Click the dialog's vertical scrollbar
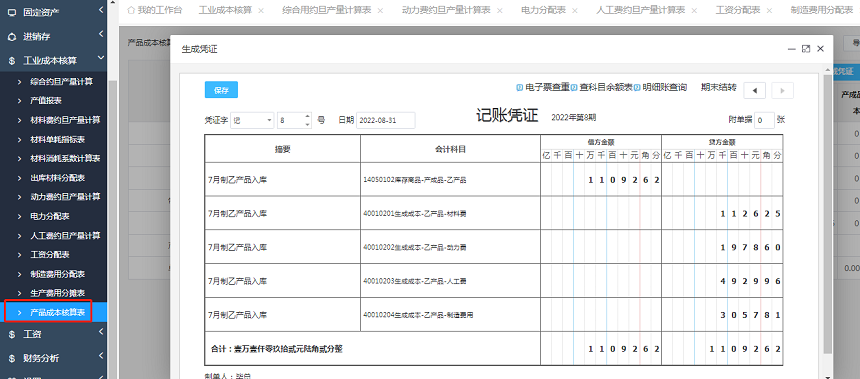This screenshot has height=379, width=860. [x=829, y=214]
